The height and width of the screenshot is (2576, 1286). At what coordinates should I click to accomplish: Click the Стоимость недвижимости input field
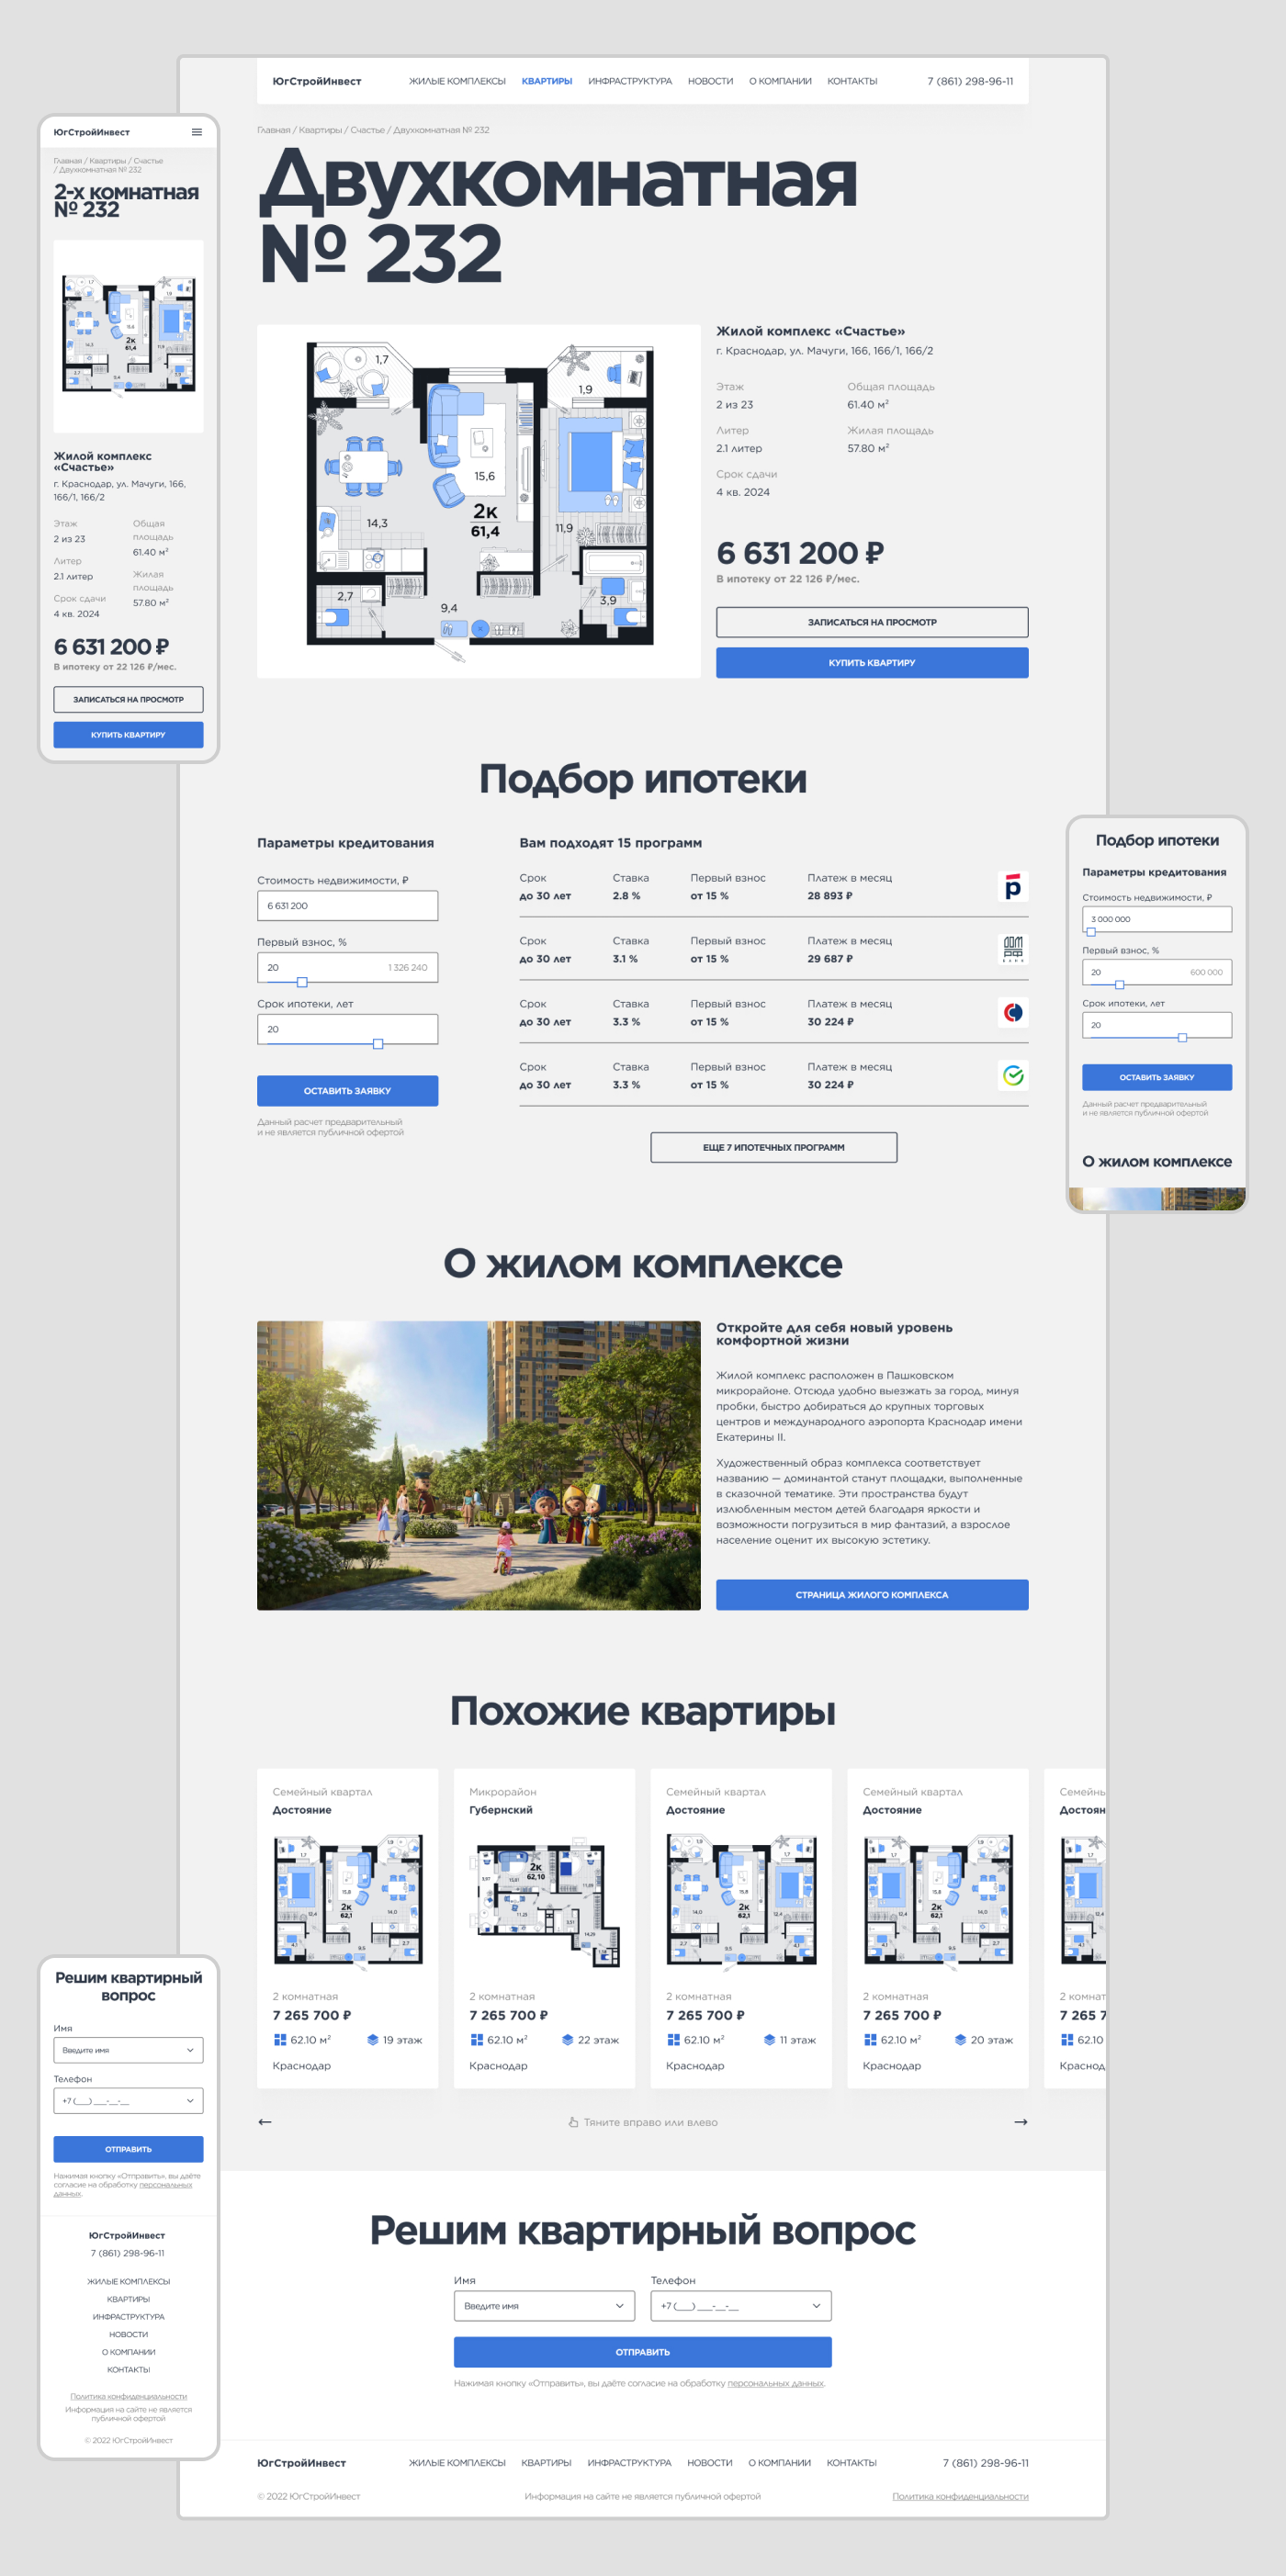point(347,906)
